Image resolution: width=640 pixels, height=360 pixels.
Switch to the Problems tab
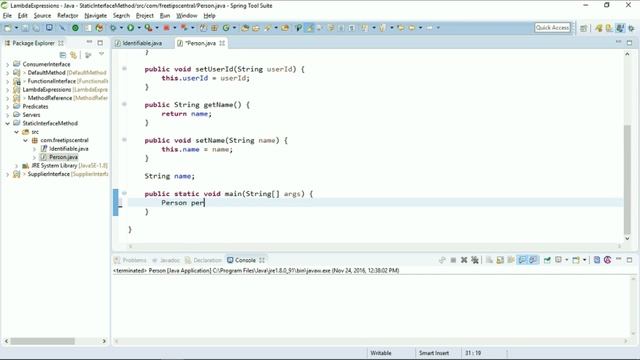(130, 260)
